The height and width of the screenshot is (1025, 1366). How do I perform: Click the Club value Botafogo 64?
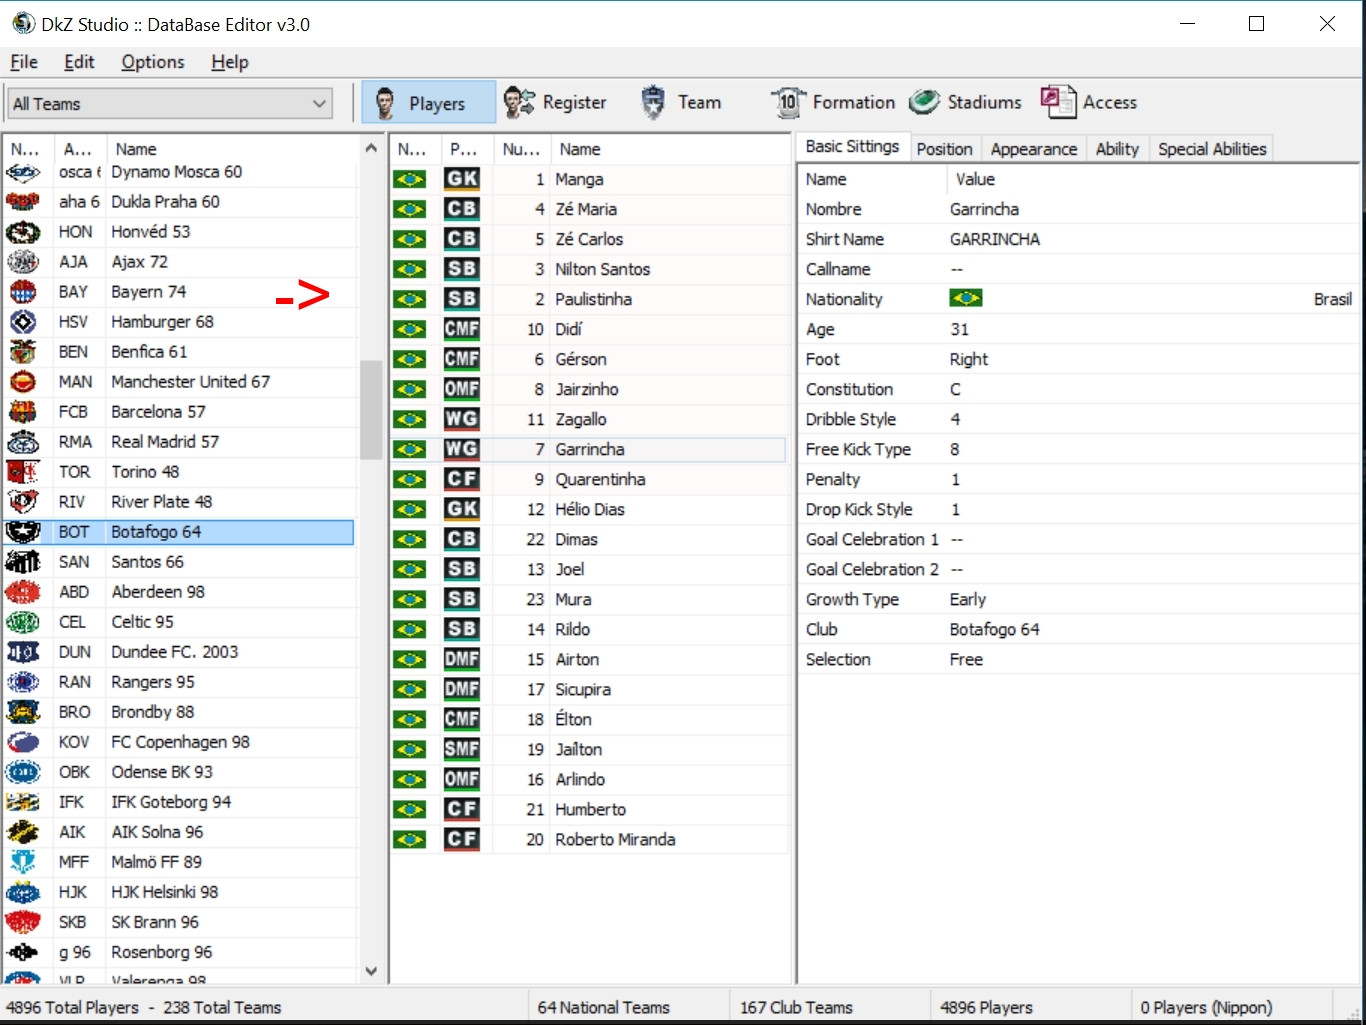[x=995, y=629]
